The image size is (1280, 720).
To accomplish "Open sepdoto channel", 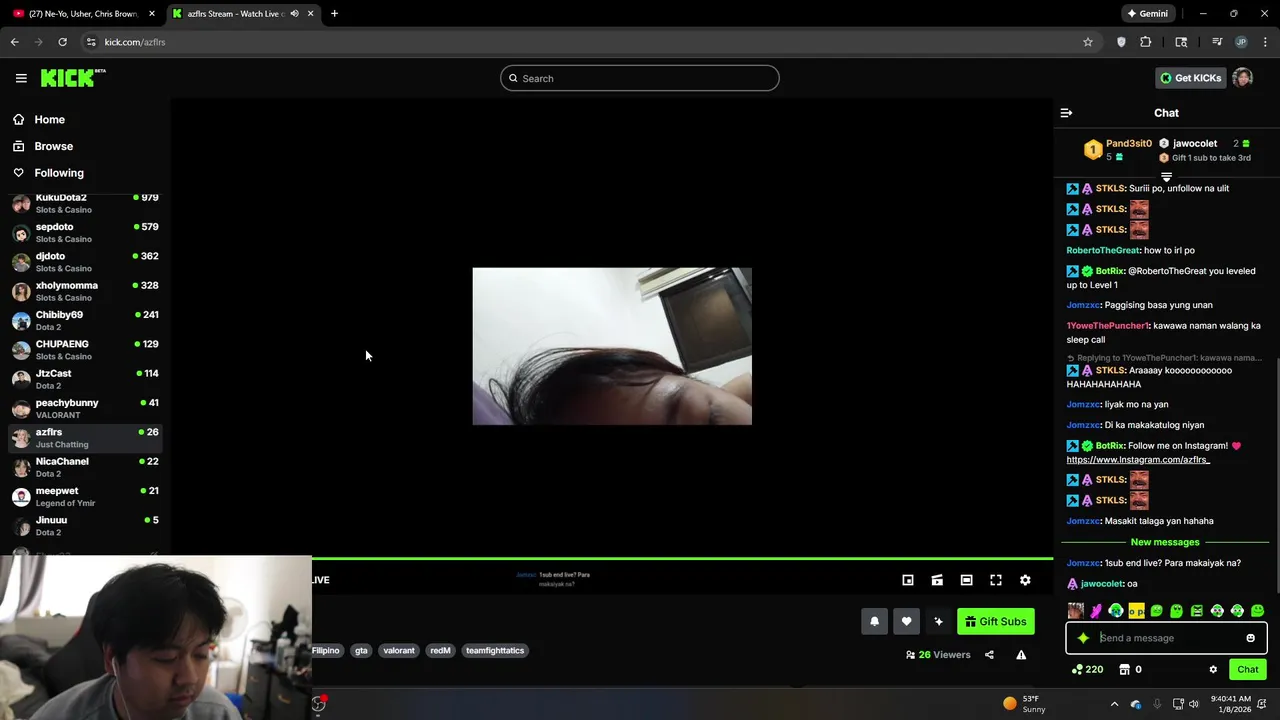I will click(85, 233).
